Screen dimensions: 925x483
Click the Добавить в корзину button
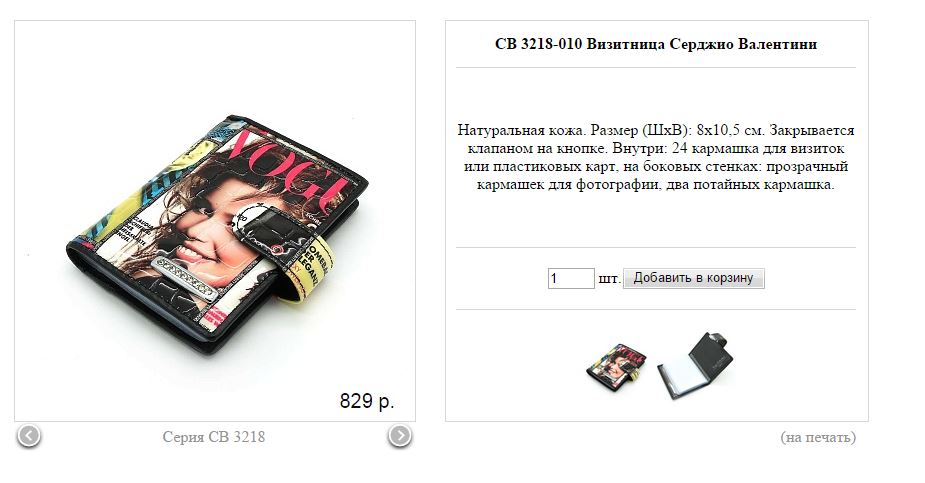tap(694, 278)
